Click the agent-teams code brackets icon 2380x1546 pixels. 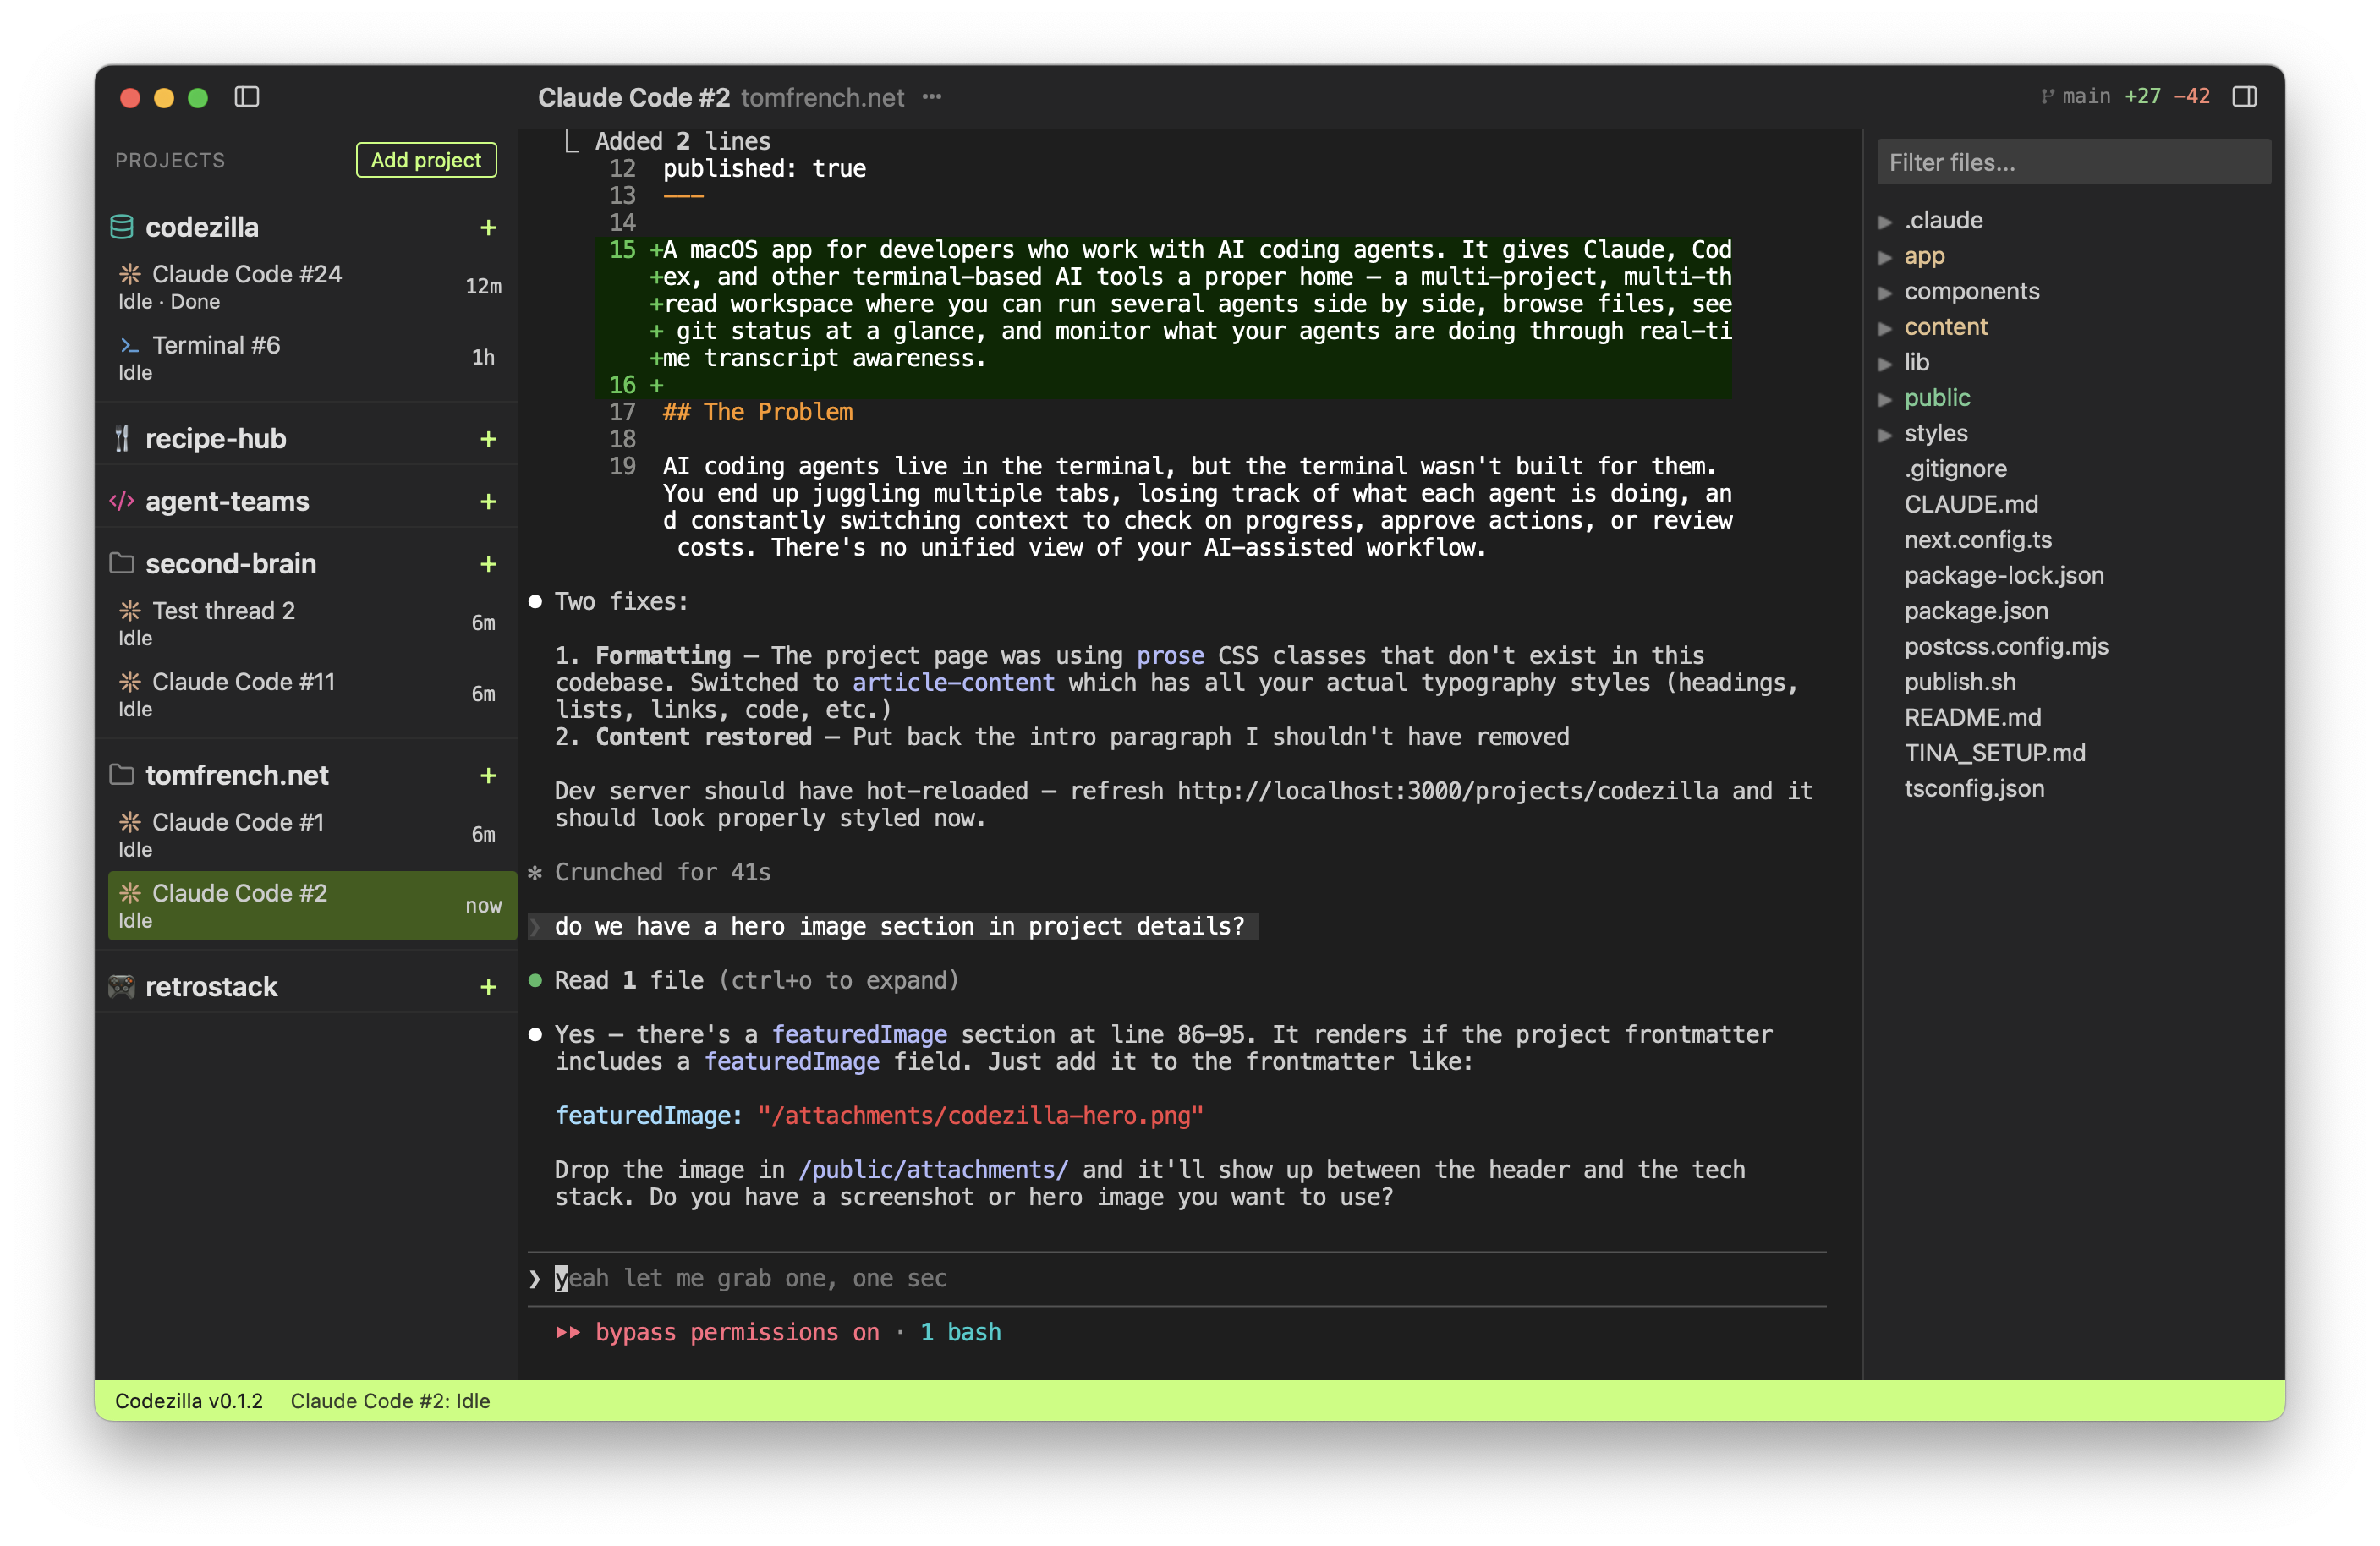tap(121, 501)
